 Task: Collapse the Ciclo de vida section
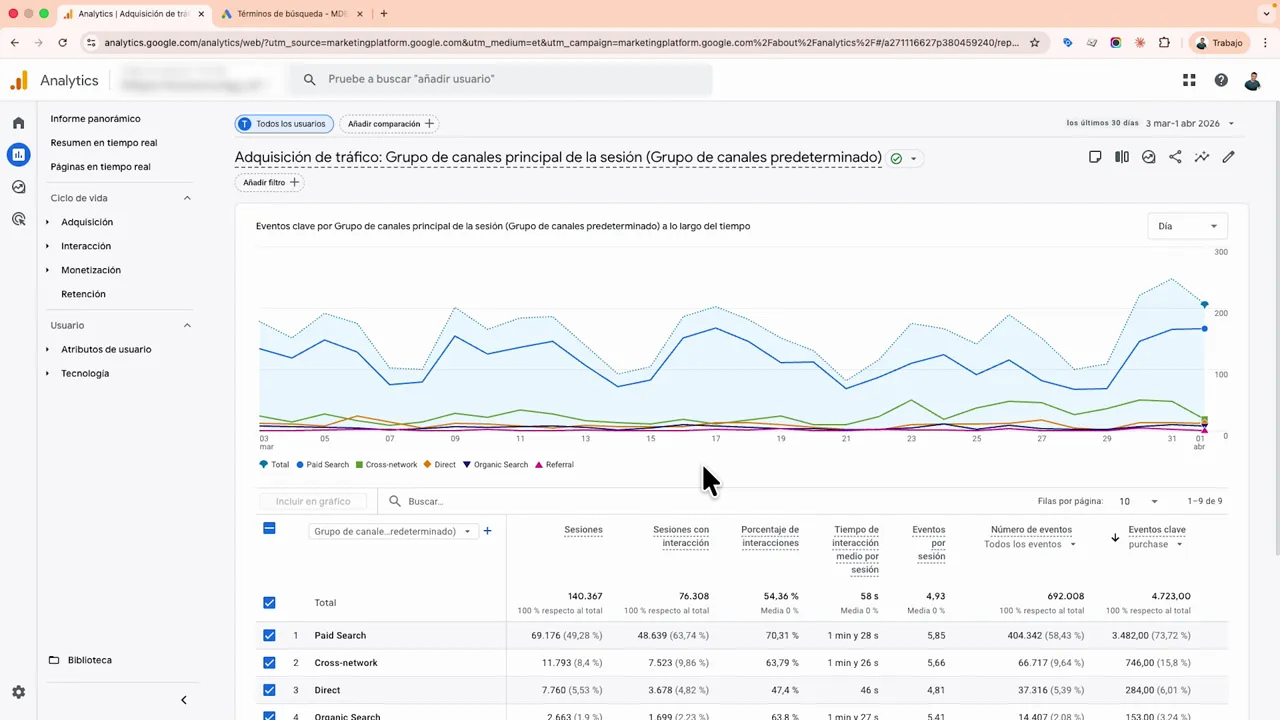pyautogui.click(x=187, y=198)
